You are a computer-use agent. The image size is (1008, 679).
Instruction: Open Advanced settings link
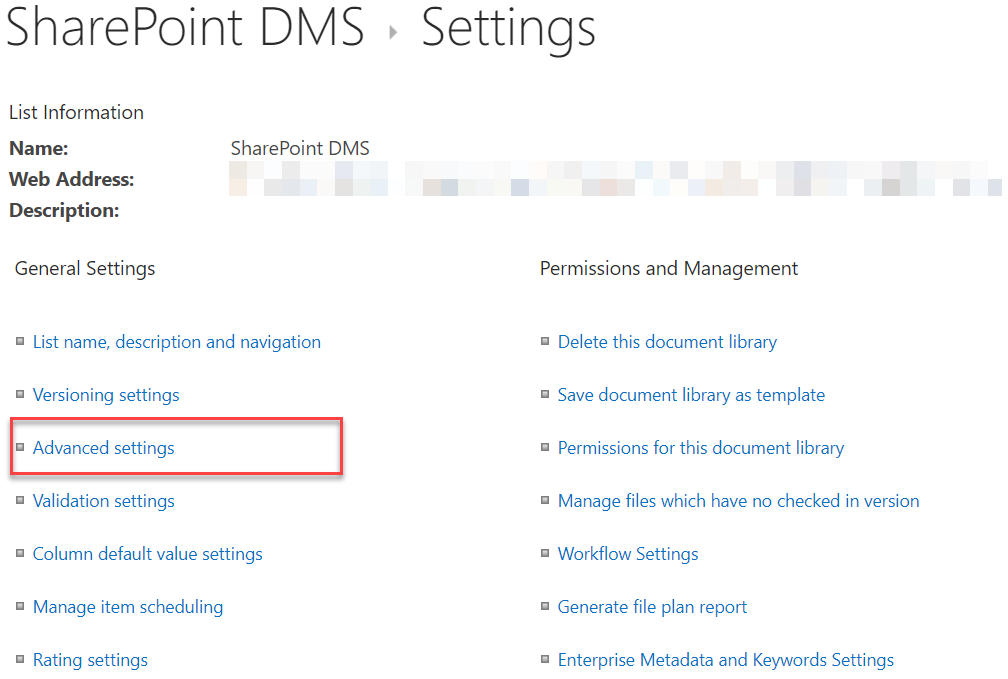click(104, 448)
